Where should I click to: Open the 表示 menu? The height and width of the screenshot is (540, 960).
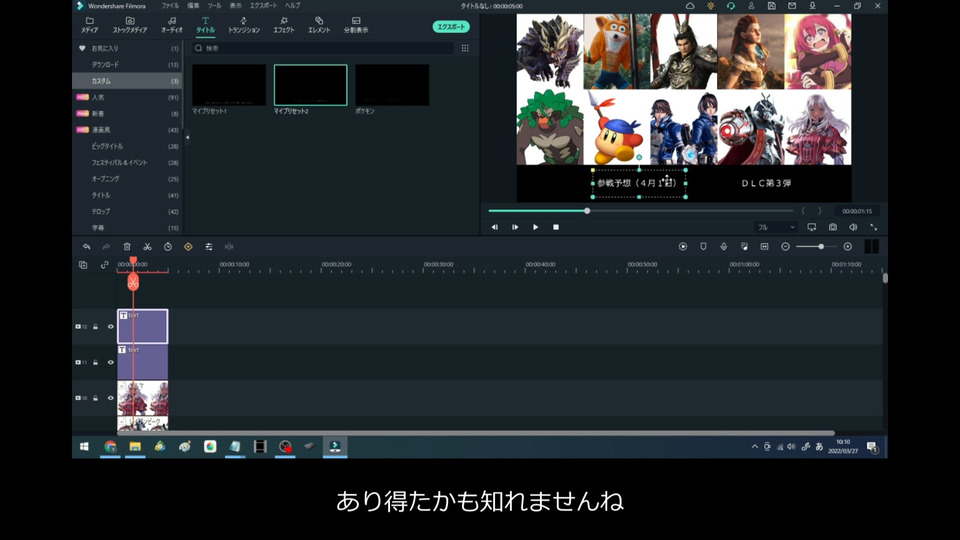(x=236, y=6)
